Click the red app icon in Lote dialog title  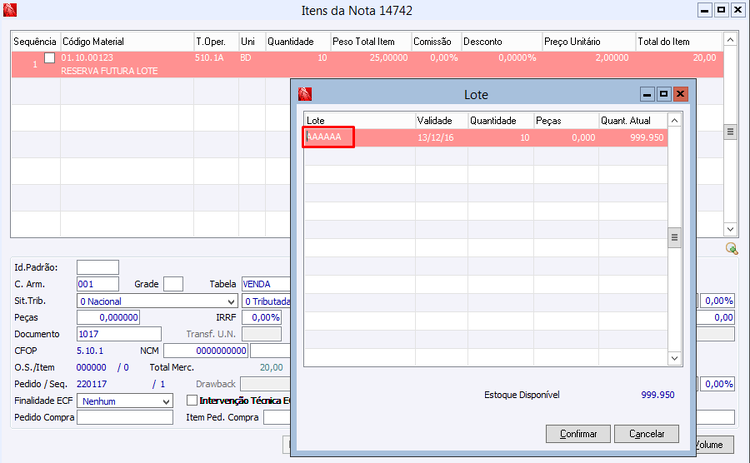[305, 94]
